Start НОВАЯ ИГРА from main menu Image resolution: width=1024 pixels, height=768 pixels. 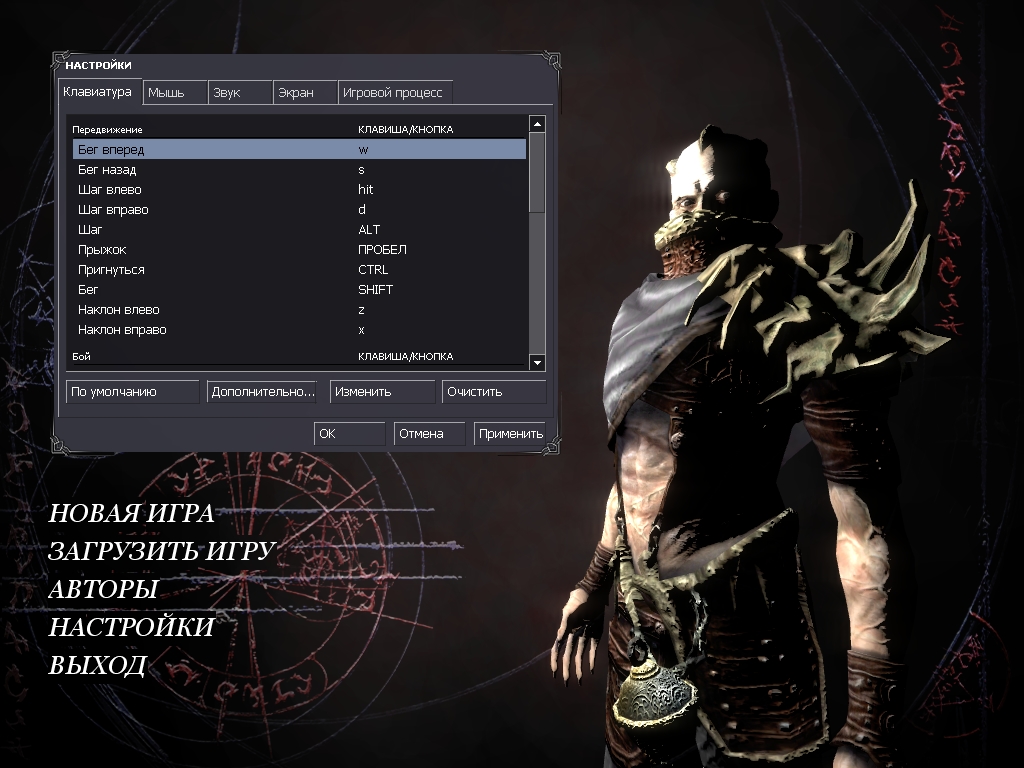[x=131, y=514]
